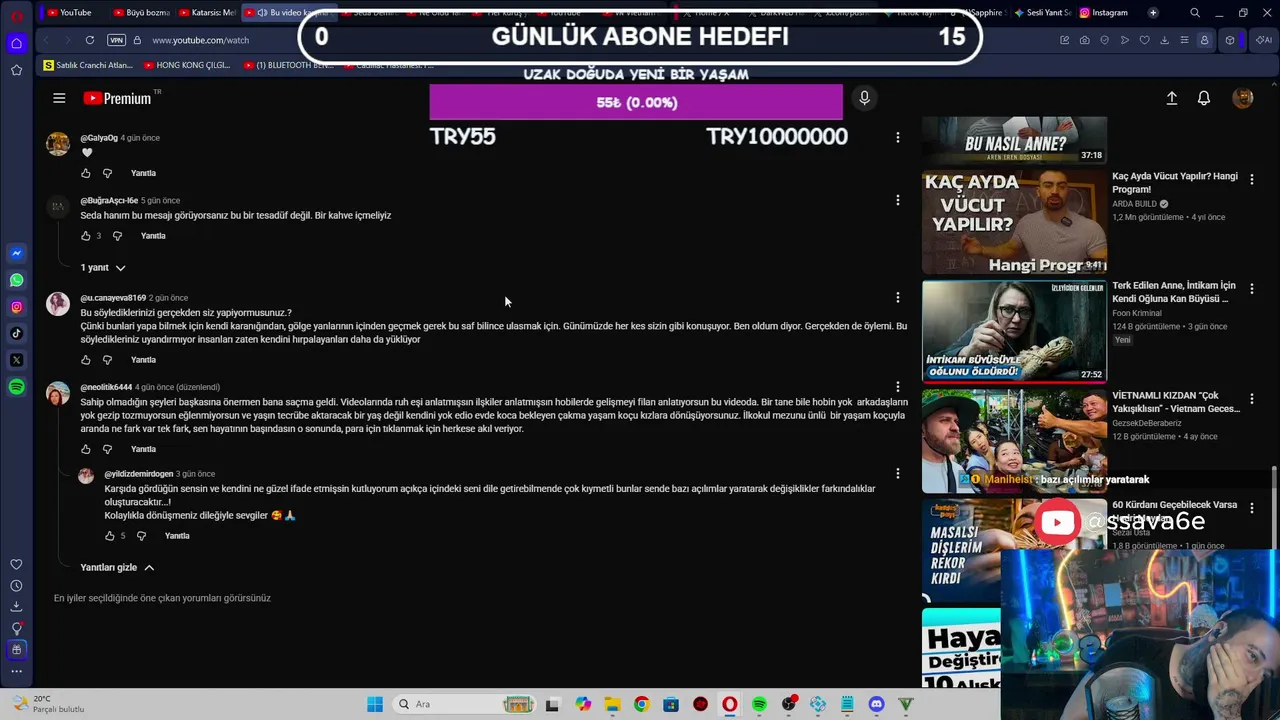Open the more-actions menu on @BuğraAşçı-l6e comment
Image resolution: width=1280 pixels, height=720 pixels.
[x=898, y=200]
